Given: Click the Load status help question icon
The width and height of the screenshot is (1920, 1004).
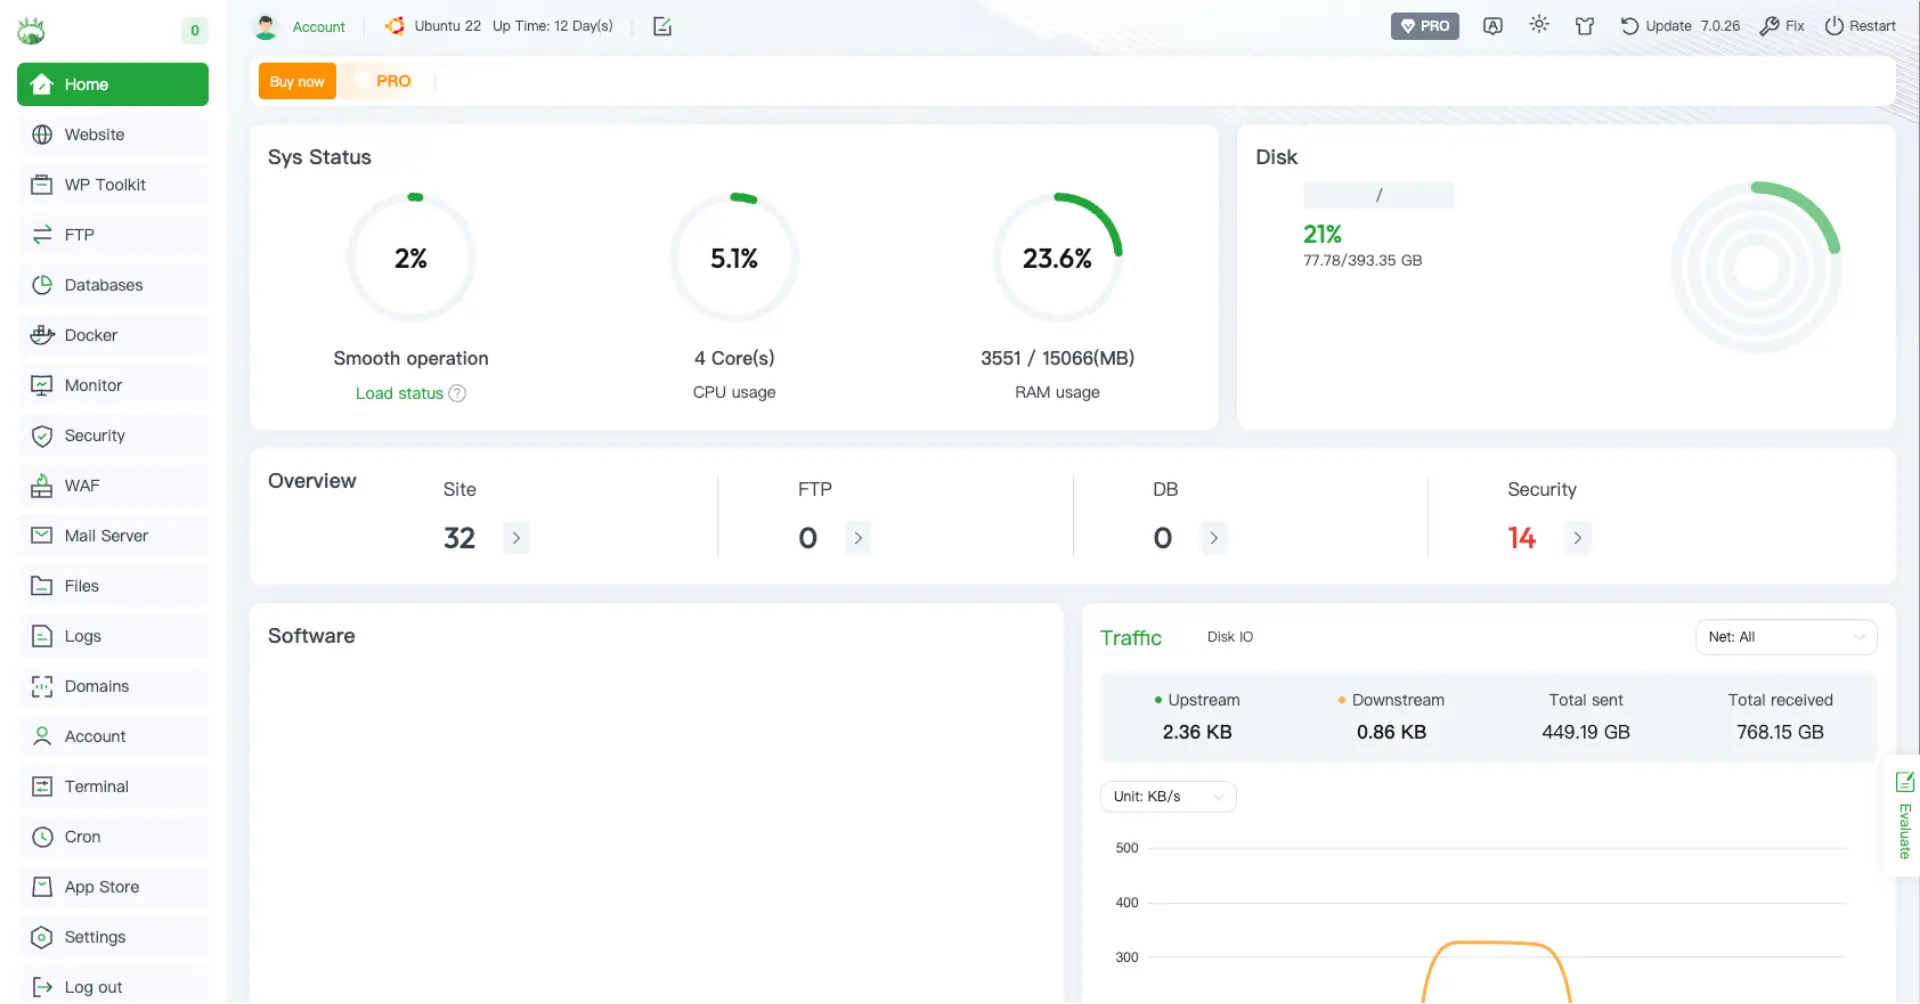Looking at the screenshot, I should (457, 393).
